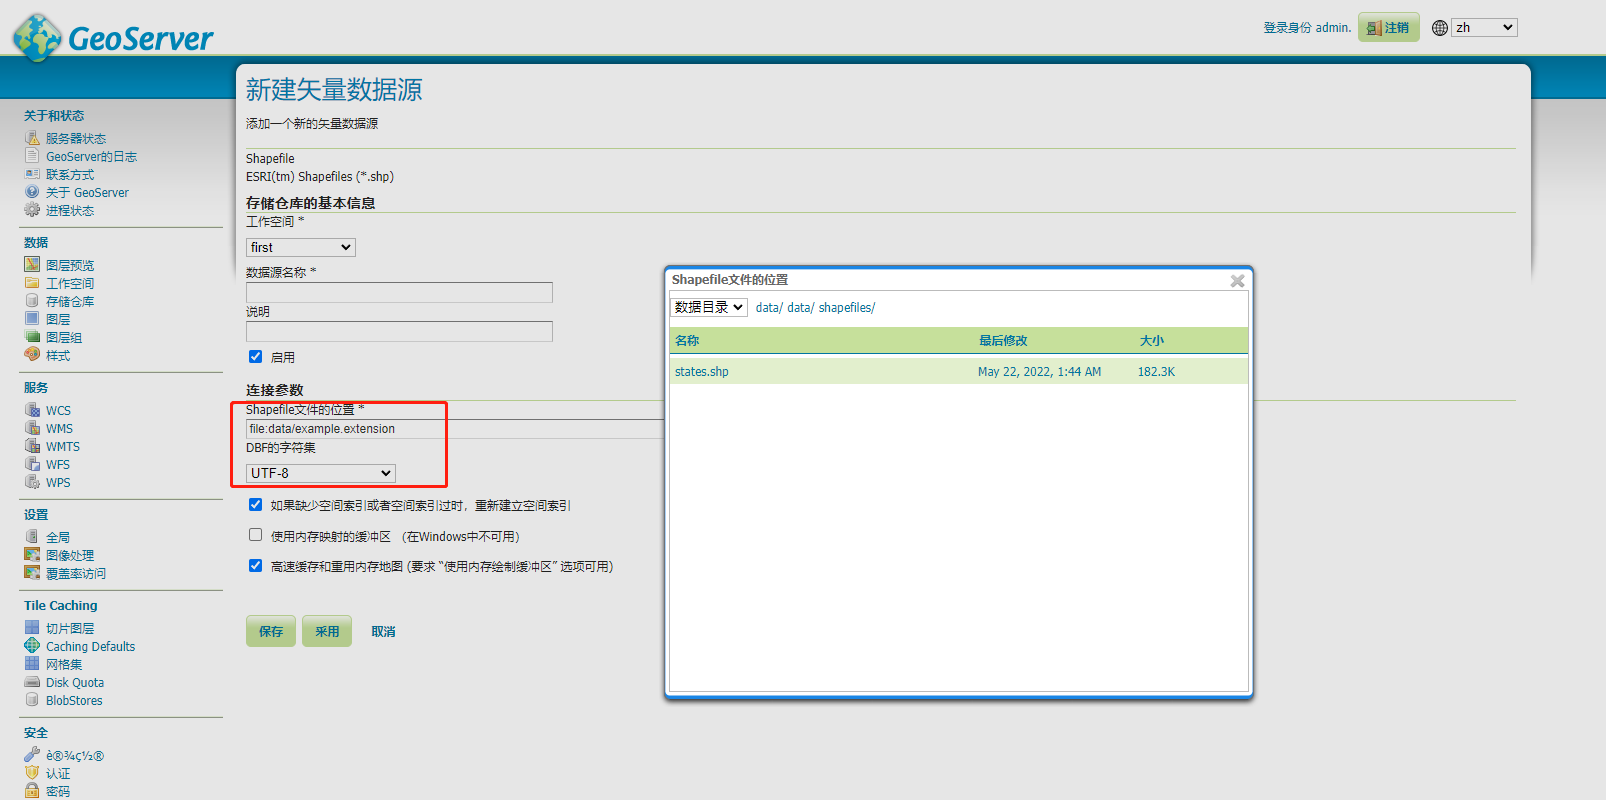
Task: Click the Caching Defaults globe icon
Action: pyautogui.click(x=32, y=646)
